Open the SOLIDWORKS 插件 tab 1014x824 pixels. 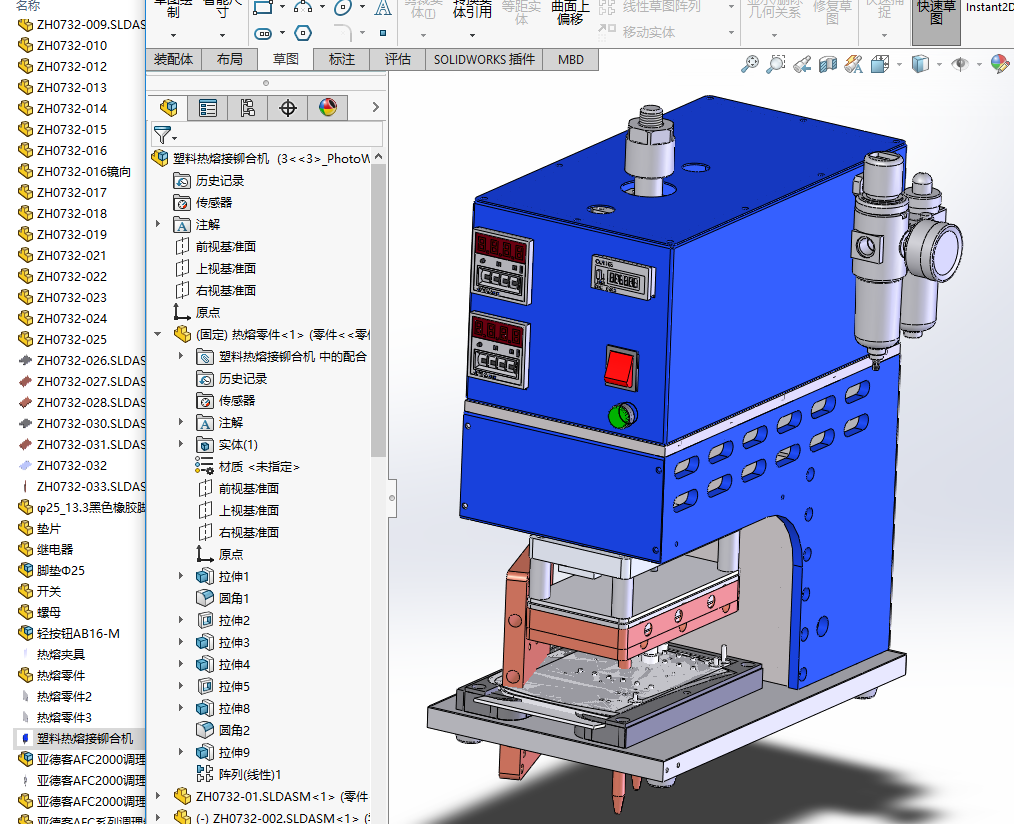point(484,59)
